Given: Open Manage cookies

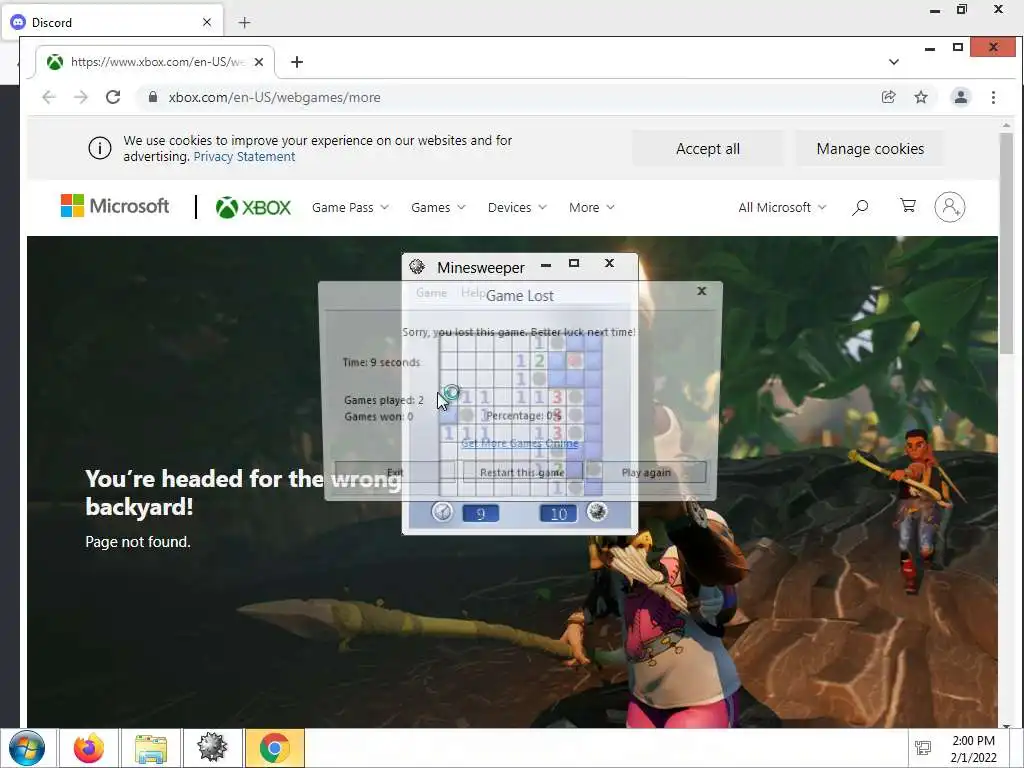Looking at the screenshot, I should (870, 149).
